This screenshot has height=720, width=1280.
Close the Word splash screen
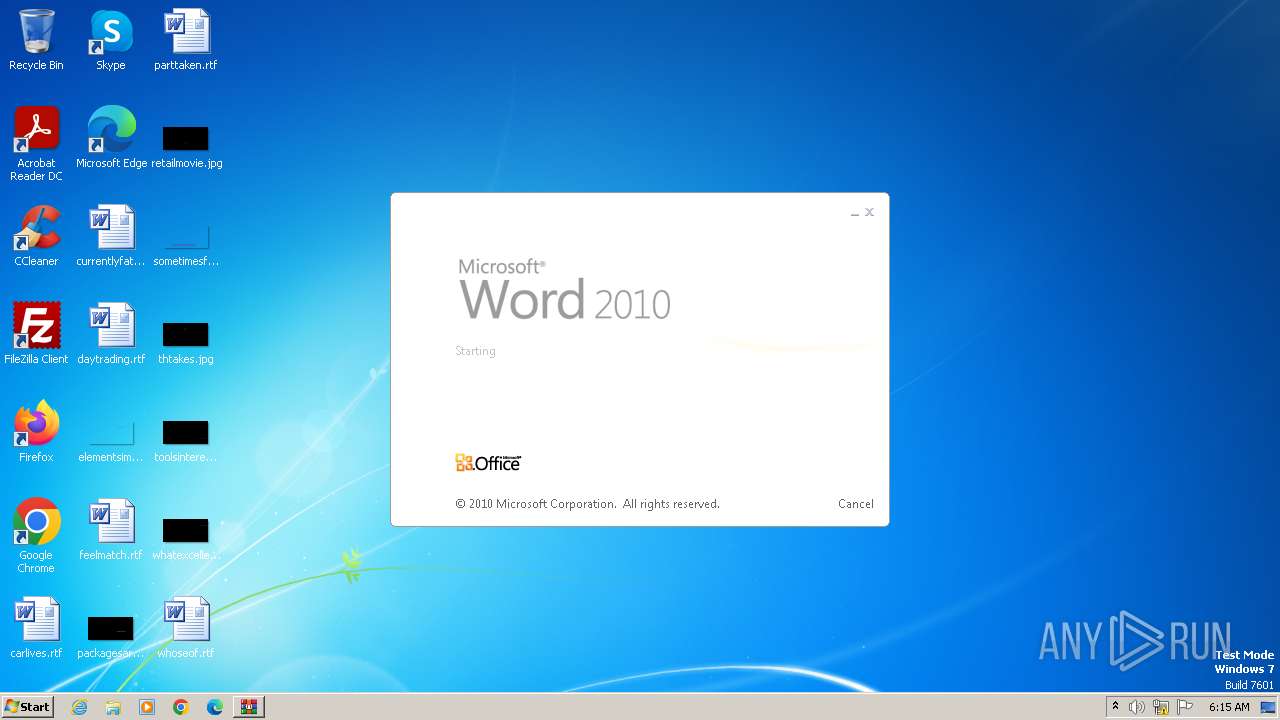pyautogui.click(x=869, y=212)
